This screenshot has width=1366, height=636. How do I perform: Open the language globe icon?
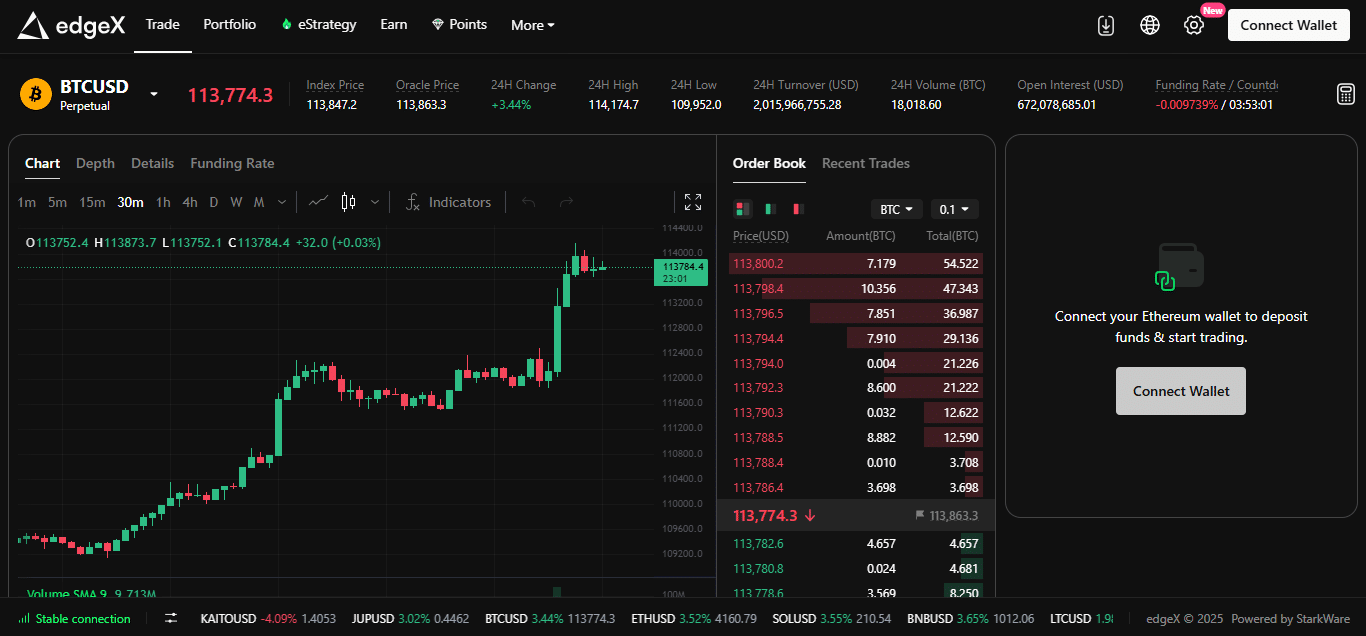pos(1150,25)
